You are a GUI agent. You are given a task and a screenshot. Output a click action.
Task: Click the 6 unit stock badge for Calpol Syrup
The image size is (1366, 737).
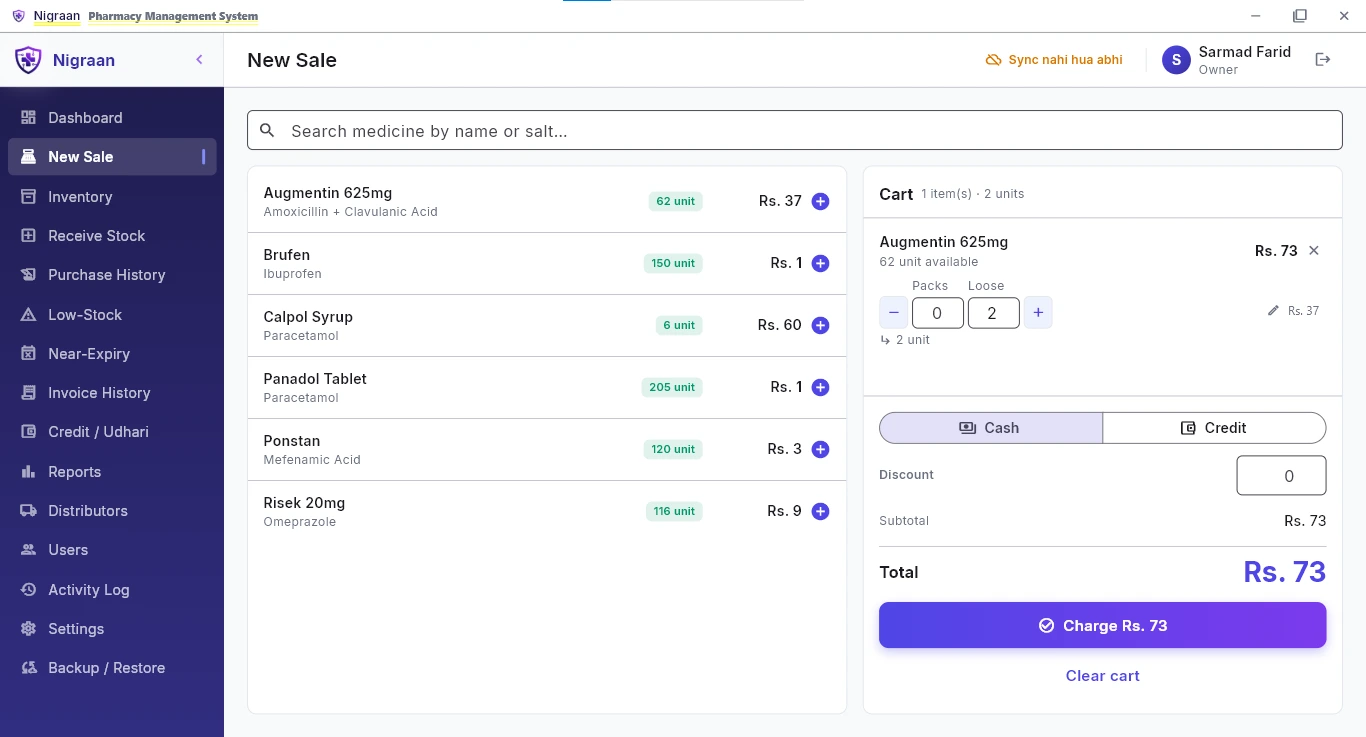pyautogui.click(x=678, y=326)
